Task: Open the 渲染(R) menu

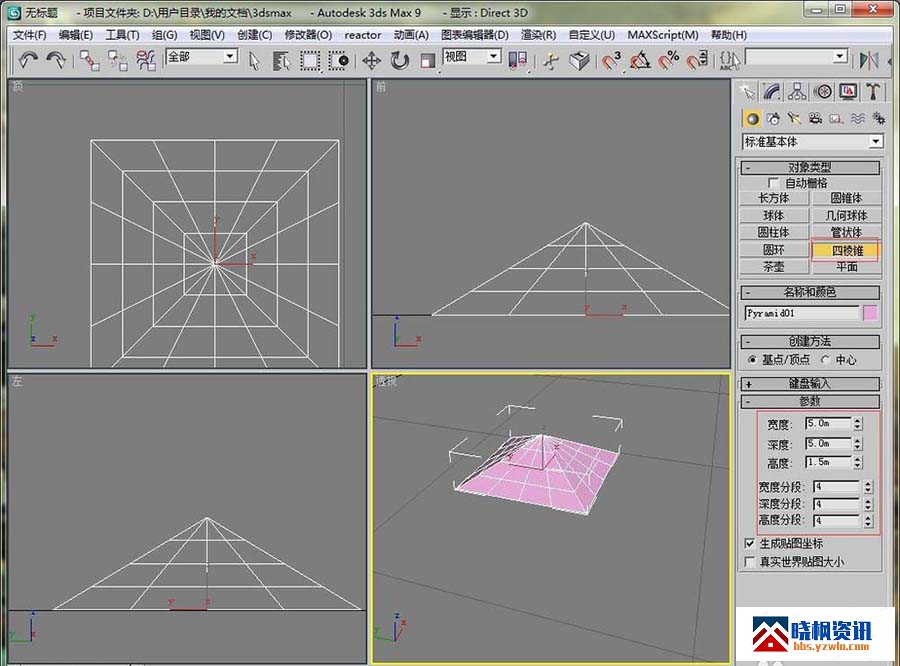Action: (538, 35)
